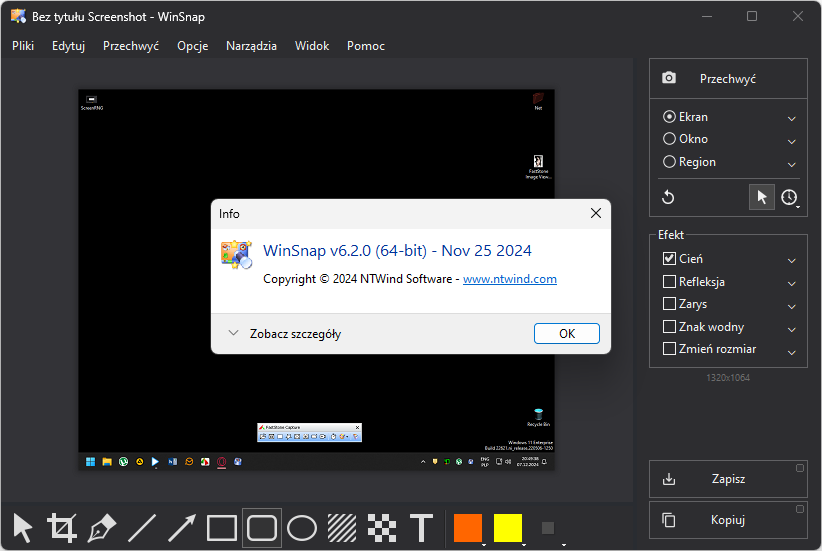This screenshot has height=551, width=822.
Task: Select the Rounded rectangle tool
Action: [262, 527]
